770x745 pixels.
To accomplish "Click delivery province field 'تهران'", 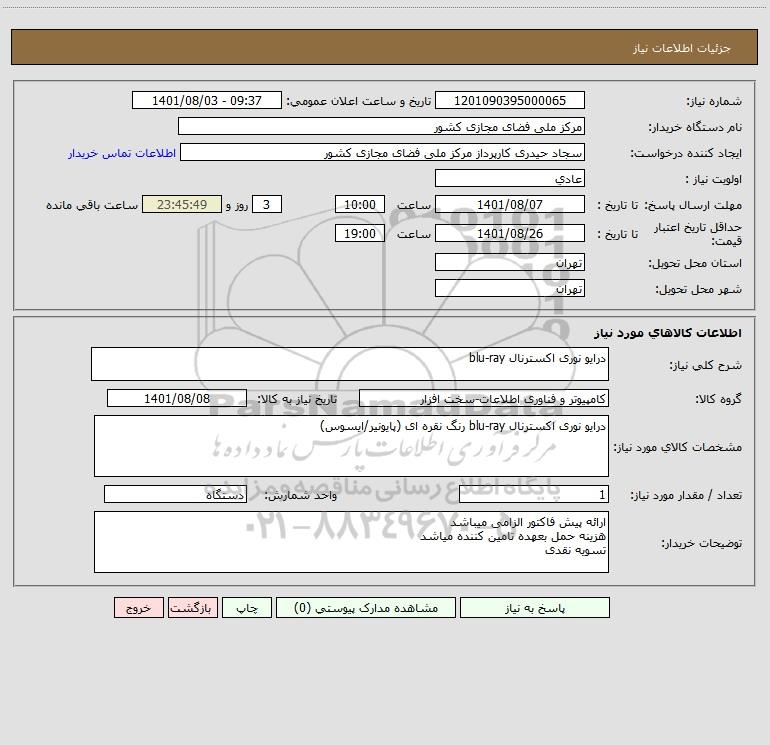I will coord(510,262).
